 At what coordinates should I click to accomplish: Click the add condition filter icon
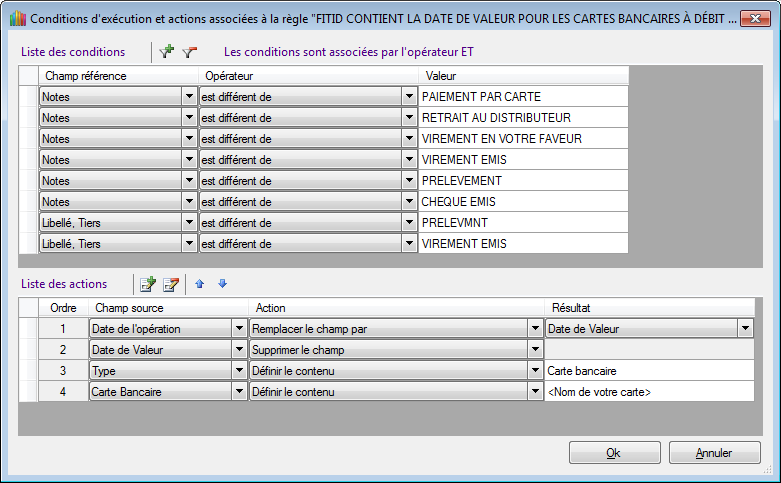(x=167, y=51)
